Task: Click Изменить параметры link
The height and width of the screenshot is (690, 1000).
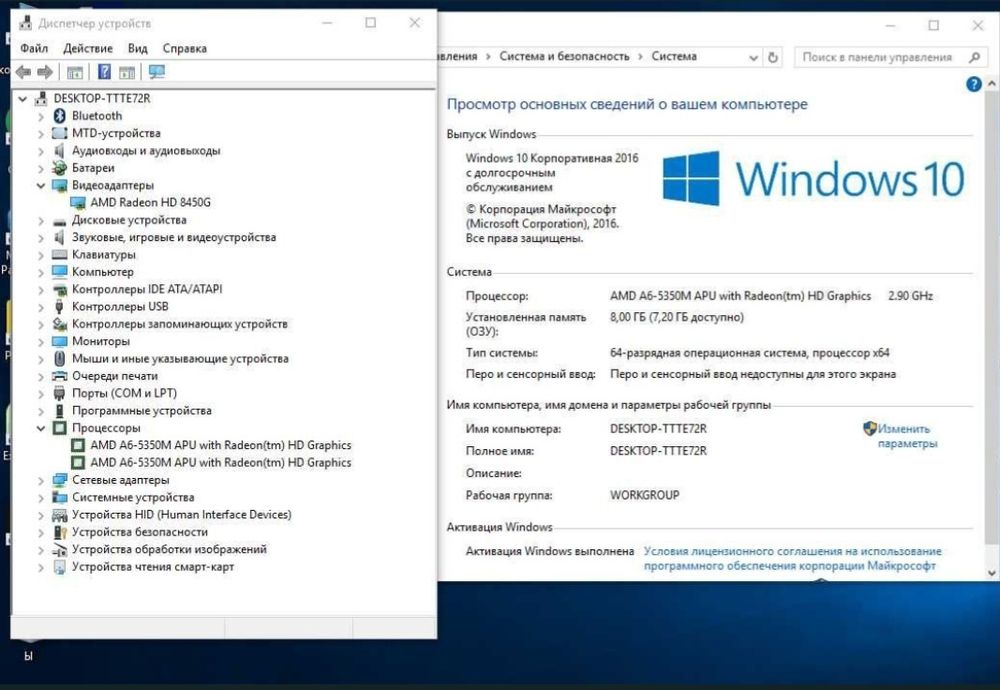Action: pos(907,436)
